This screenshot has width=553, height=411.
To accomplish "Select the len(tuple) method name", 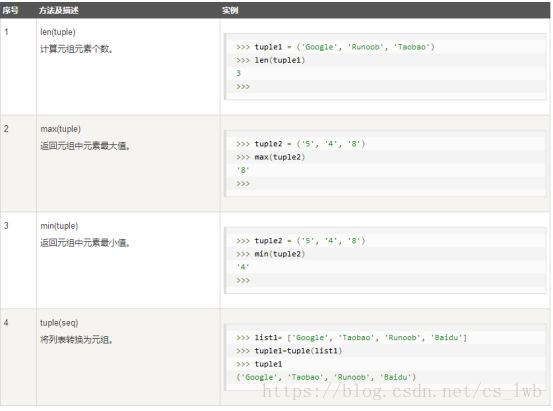I will click(58, 32).
